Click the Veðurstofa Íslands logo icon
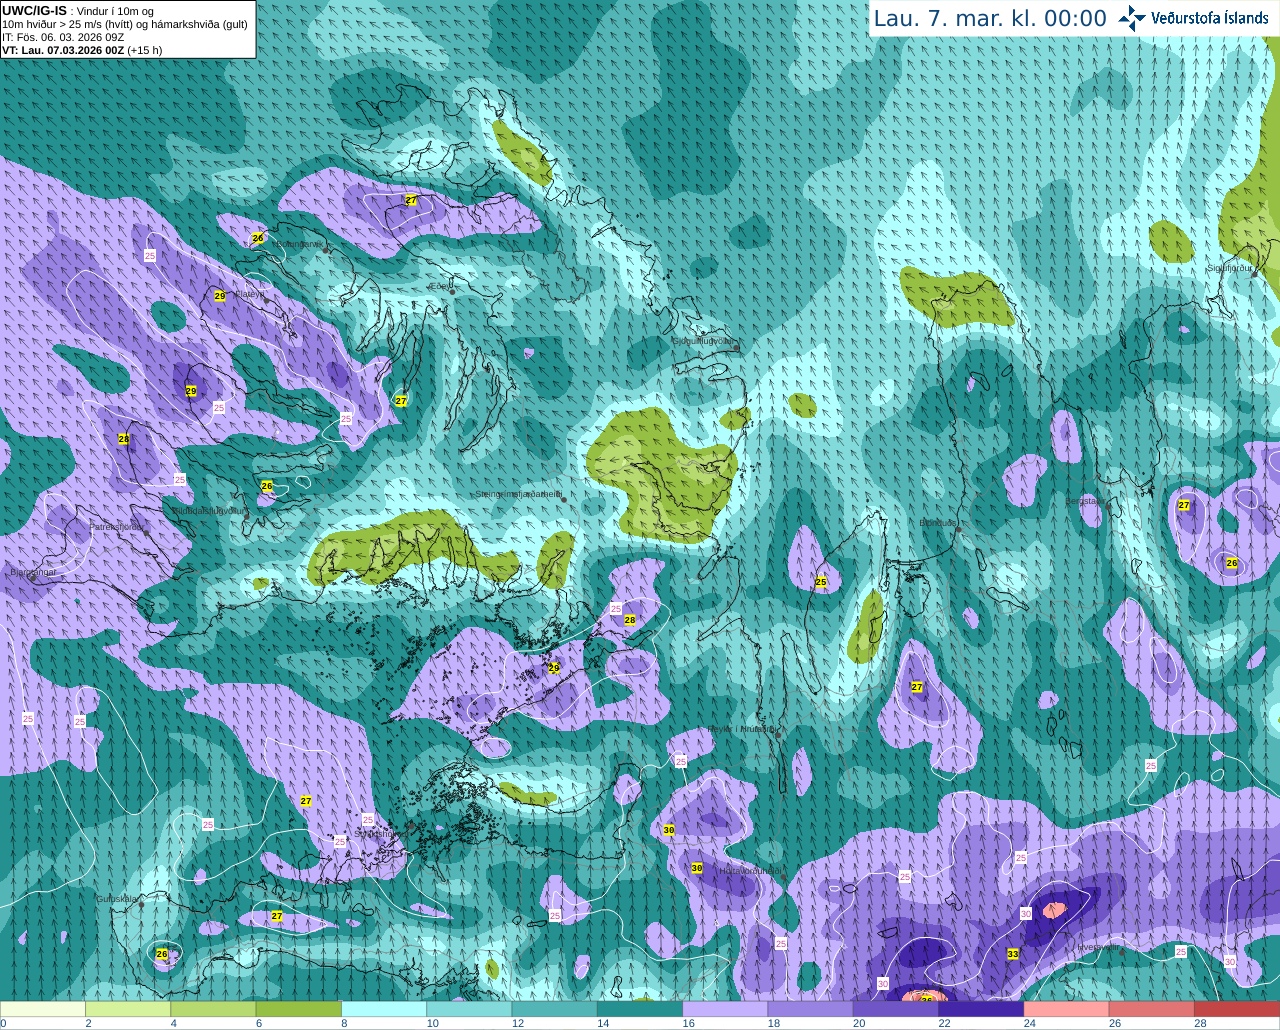This screenshot has width=1280, height=1030. click(1132, 18)
